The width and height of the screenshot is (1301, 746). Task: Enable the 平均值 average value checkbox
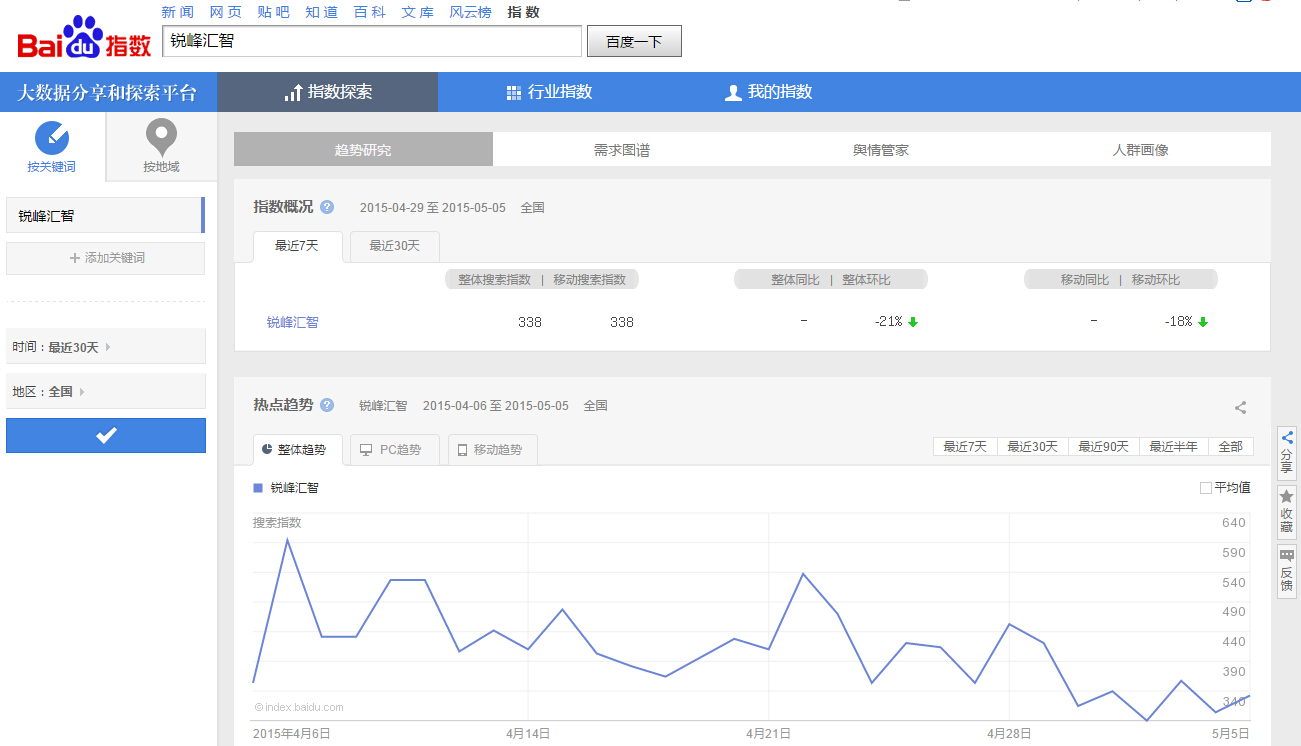(x=1206, y=487)
